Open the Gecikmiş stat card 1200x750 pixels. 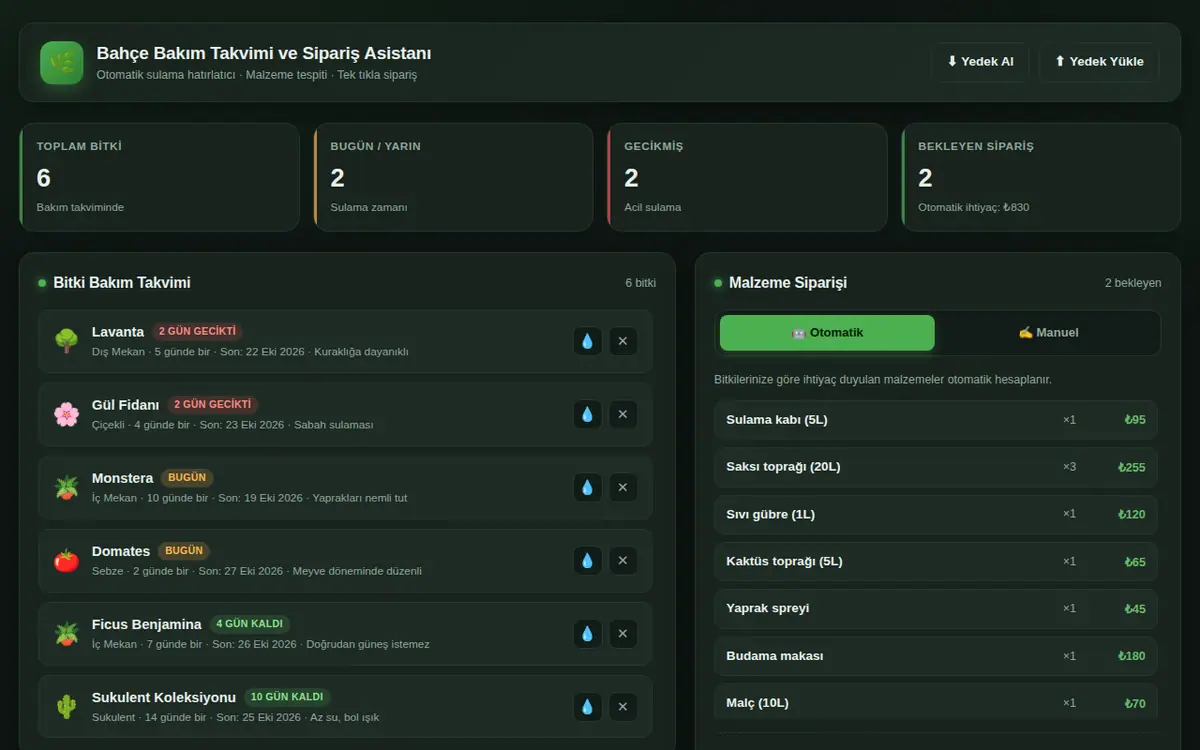point(747,177)
